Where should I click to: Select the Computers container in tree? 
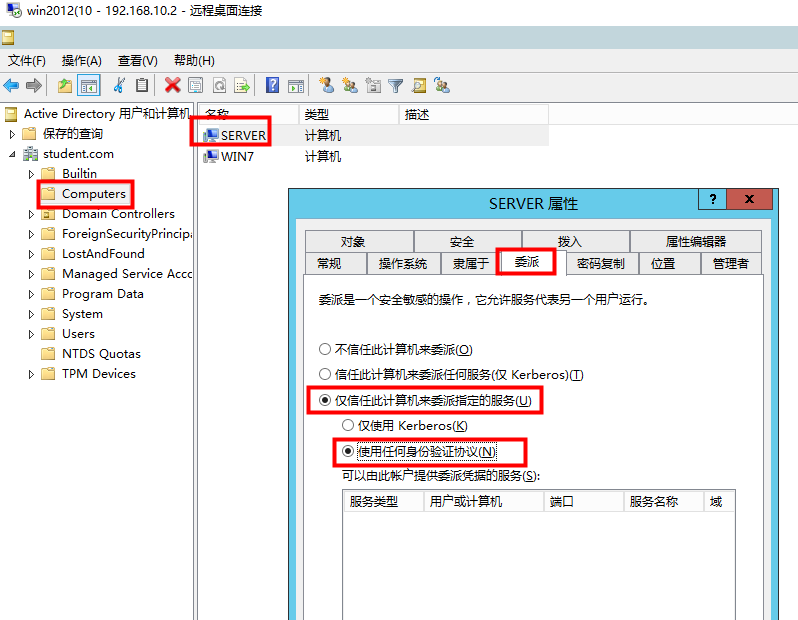click(x=94, y=194)
